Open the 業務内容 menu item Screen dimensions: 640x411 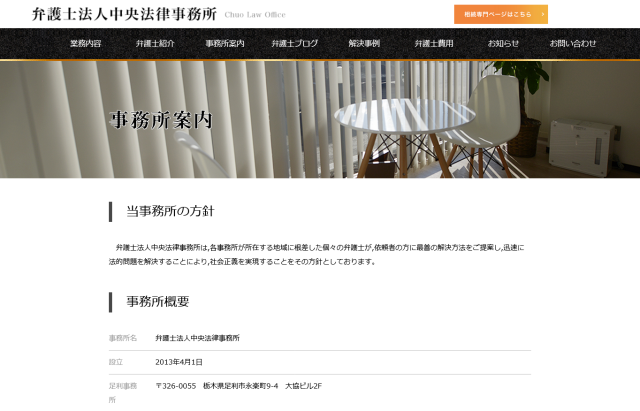pos(86,43)
